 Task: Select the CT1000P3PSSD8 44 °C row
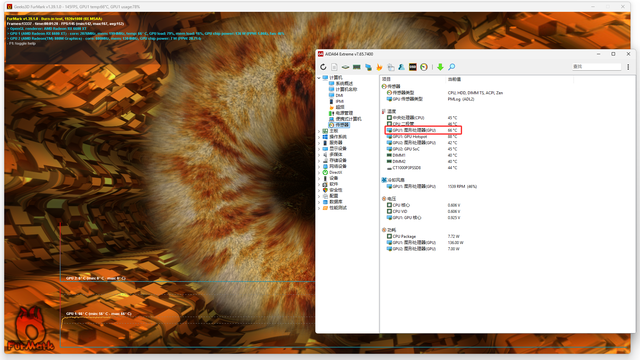point(422,168)
